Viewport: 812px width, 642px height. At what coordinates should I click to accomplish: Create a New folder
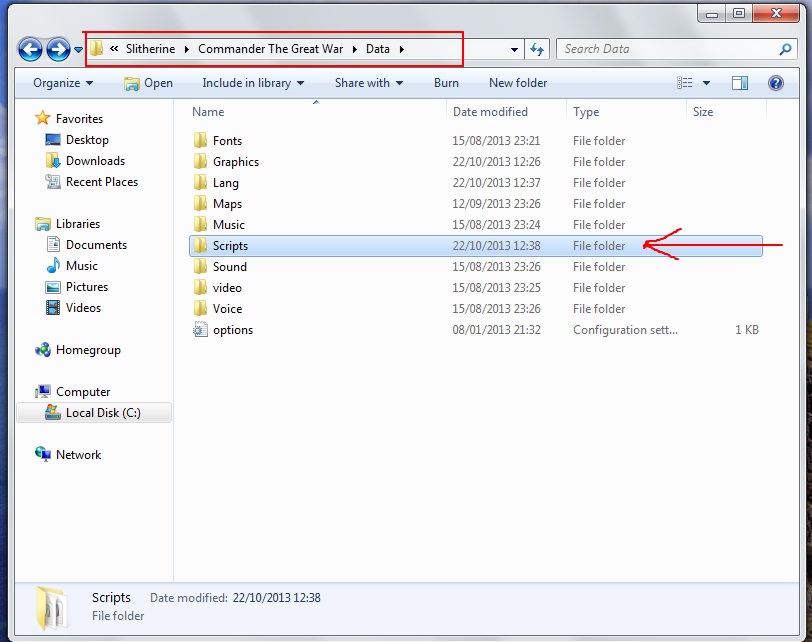pos(518,83)
